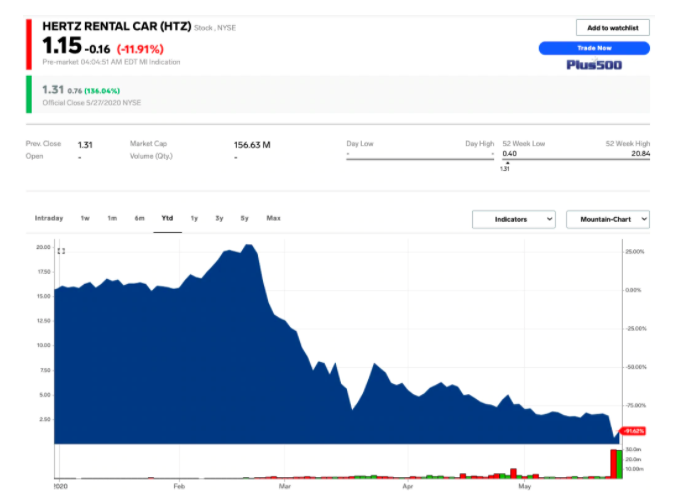This screenshot has height=493, width=679.
Task: Select the 5y time range tab
Action: pyautogui.click(x=245, y=218)
